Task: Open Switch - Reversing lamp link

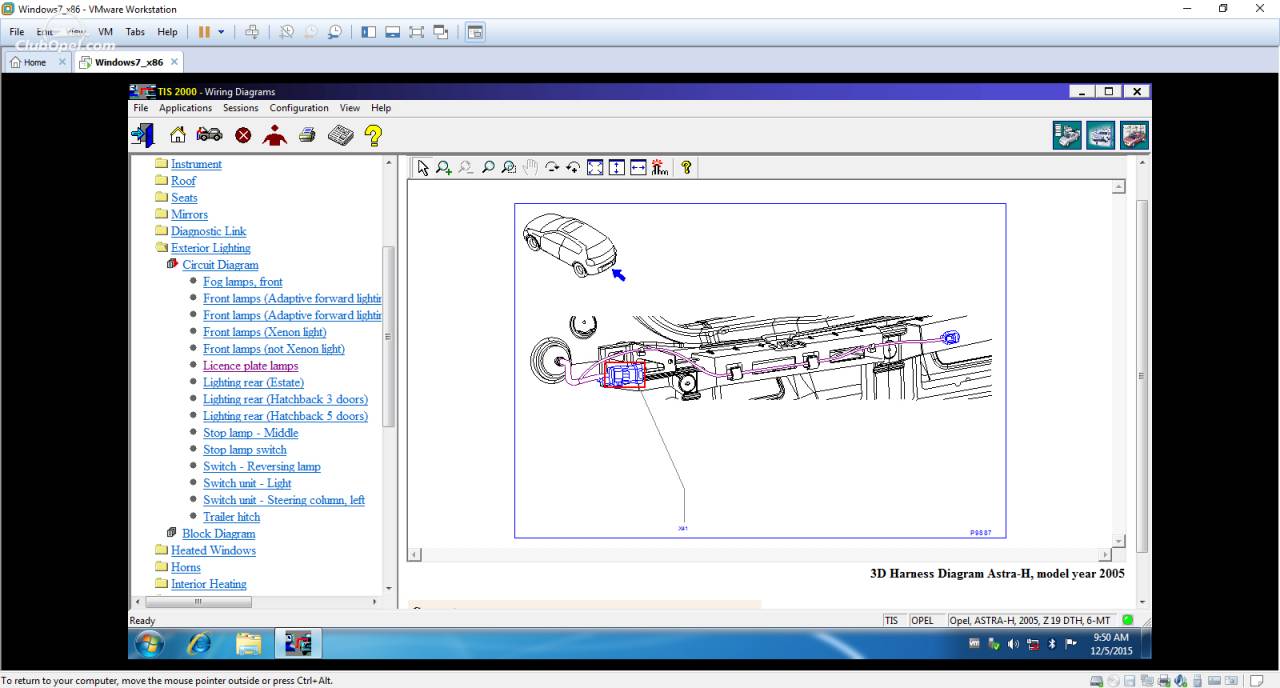Action: point(262,467)
